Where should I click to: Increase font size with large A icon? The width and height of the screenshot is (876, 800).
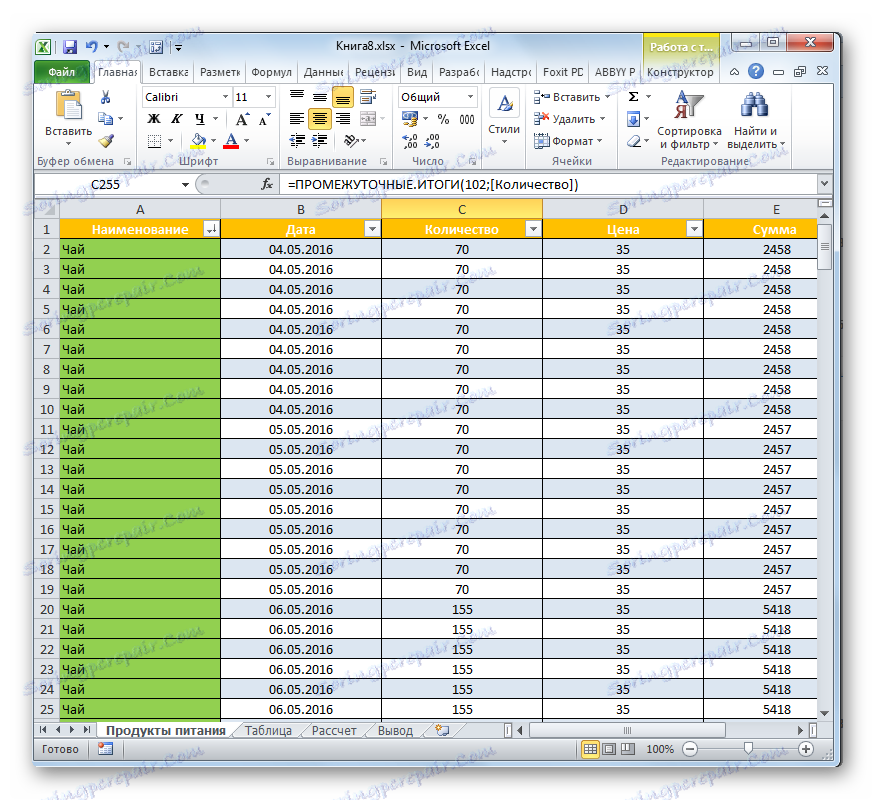pos(242,119)
